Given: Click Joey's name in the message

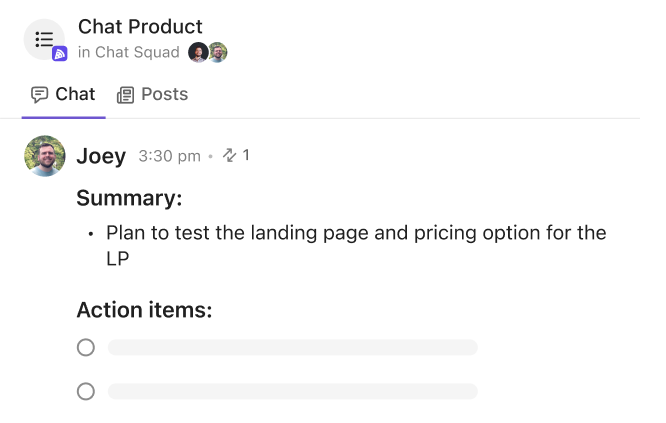Looking at the screenshot, I should (101, 156).
